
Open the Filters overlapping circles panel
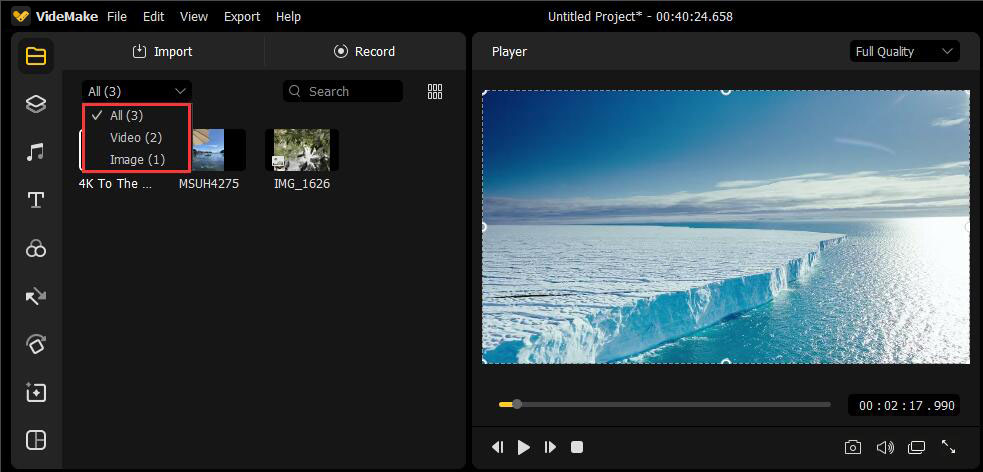tap(36, 249)
